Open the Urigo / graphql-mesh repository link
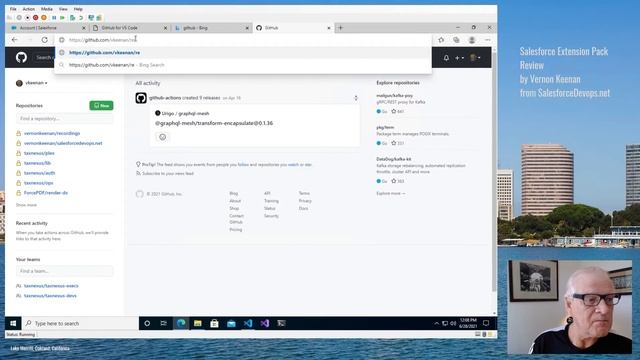Image resolution: width=640 pixels, height=360 pixels. [185, 113]
